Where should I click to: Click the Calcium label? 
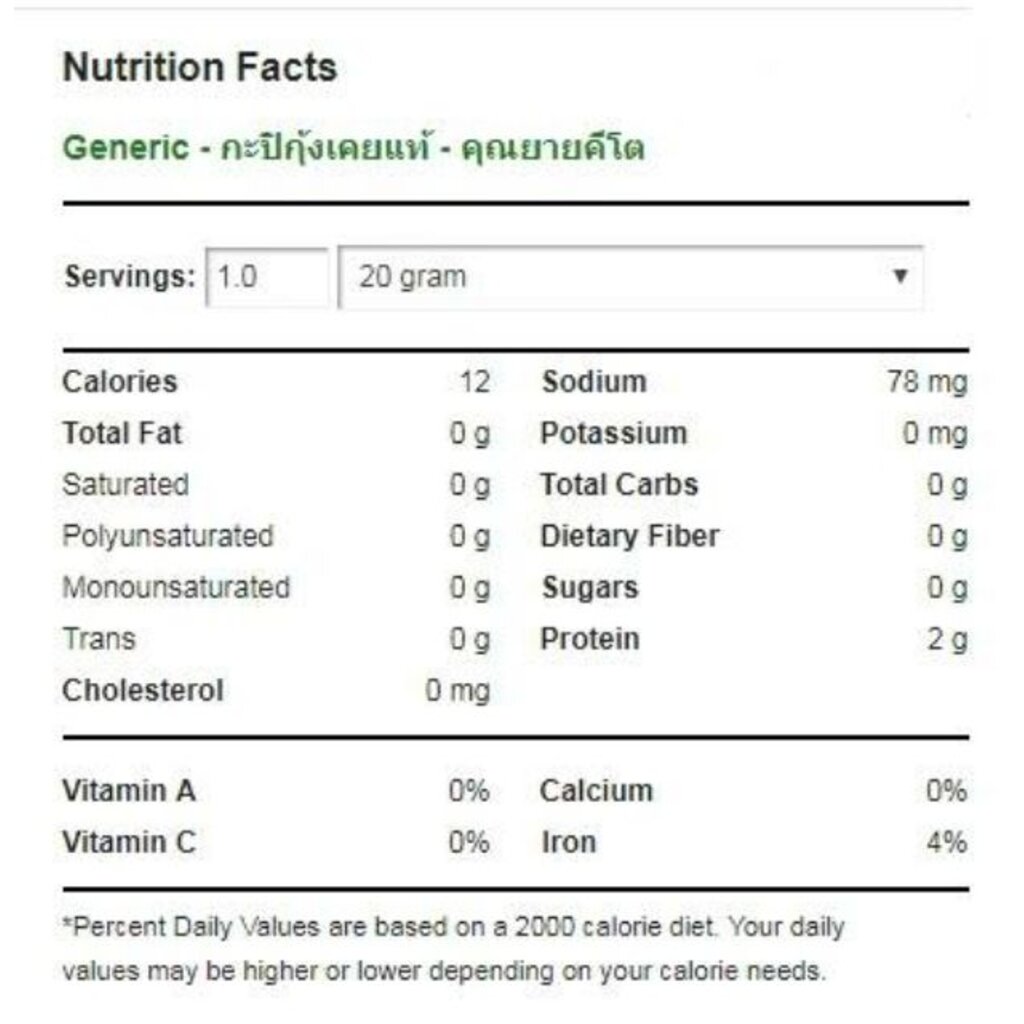pyautogui.click(x=596, y=792)
